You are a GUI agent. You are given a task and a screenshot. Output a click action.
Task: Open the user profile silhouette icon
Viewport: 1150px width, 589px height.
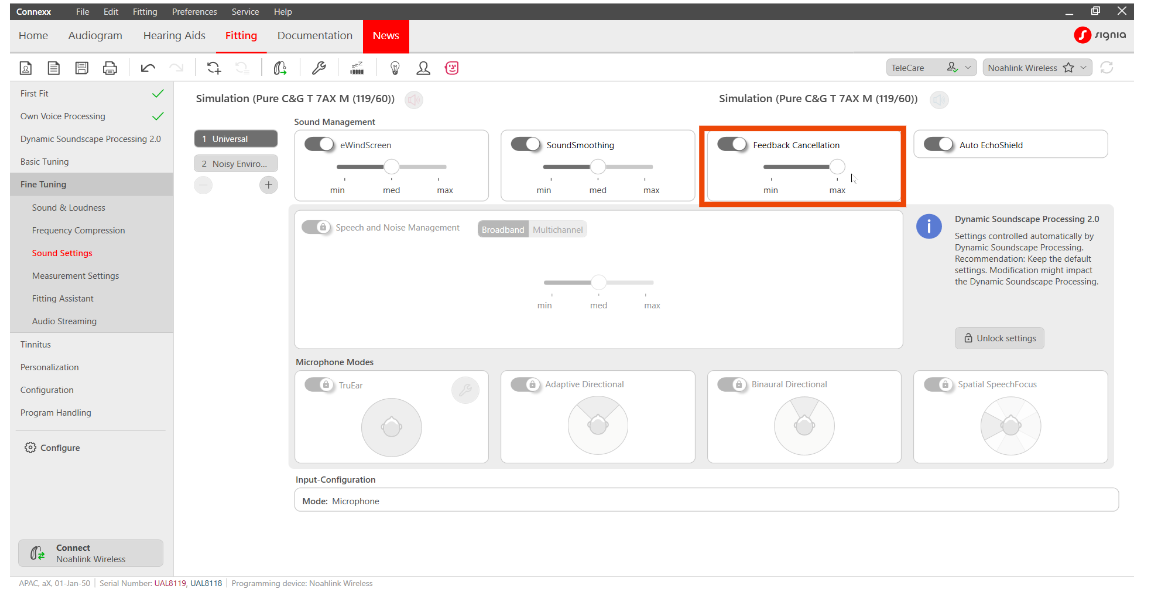pos(423,68)
